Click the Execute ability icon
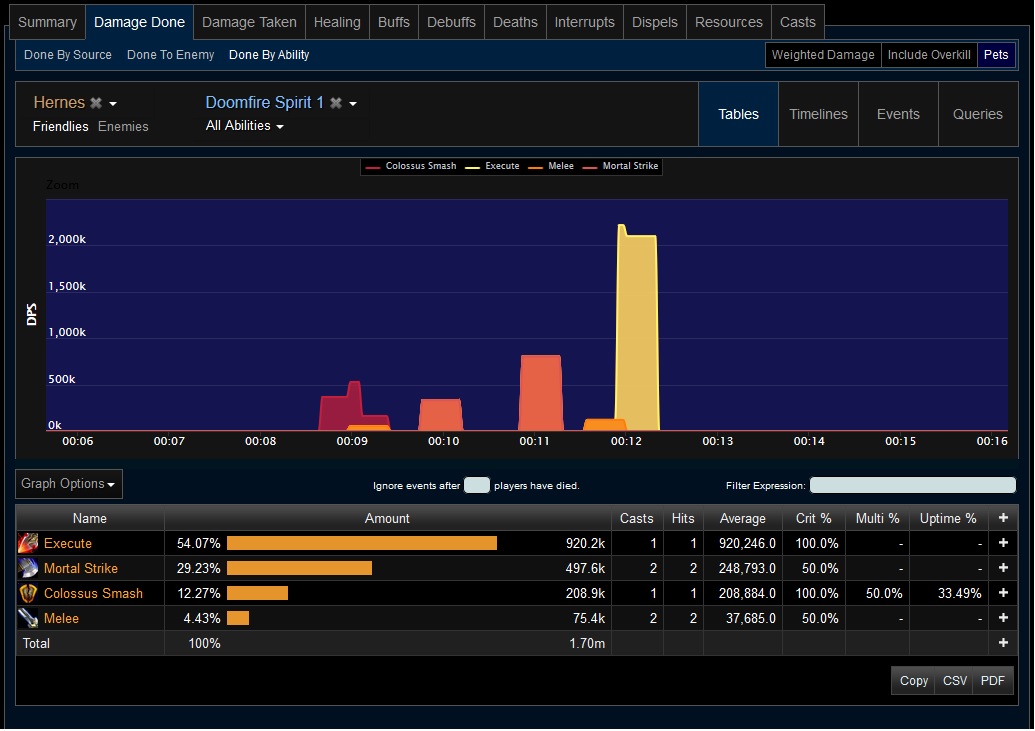This screenshot has height=731, width=1035. click(28, 543)
